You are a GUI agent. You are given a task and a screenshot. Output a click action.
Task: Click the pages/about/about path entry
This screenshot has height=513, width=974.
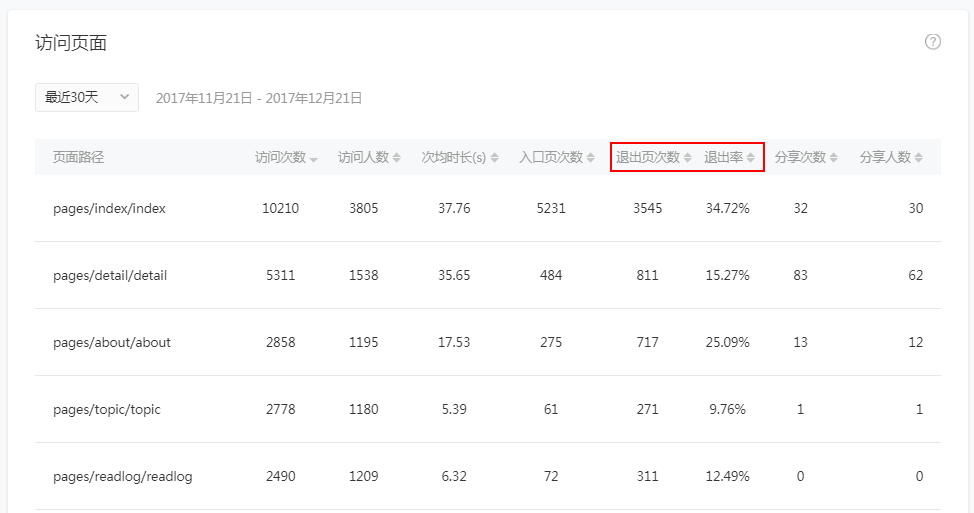tap(112, 343)
